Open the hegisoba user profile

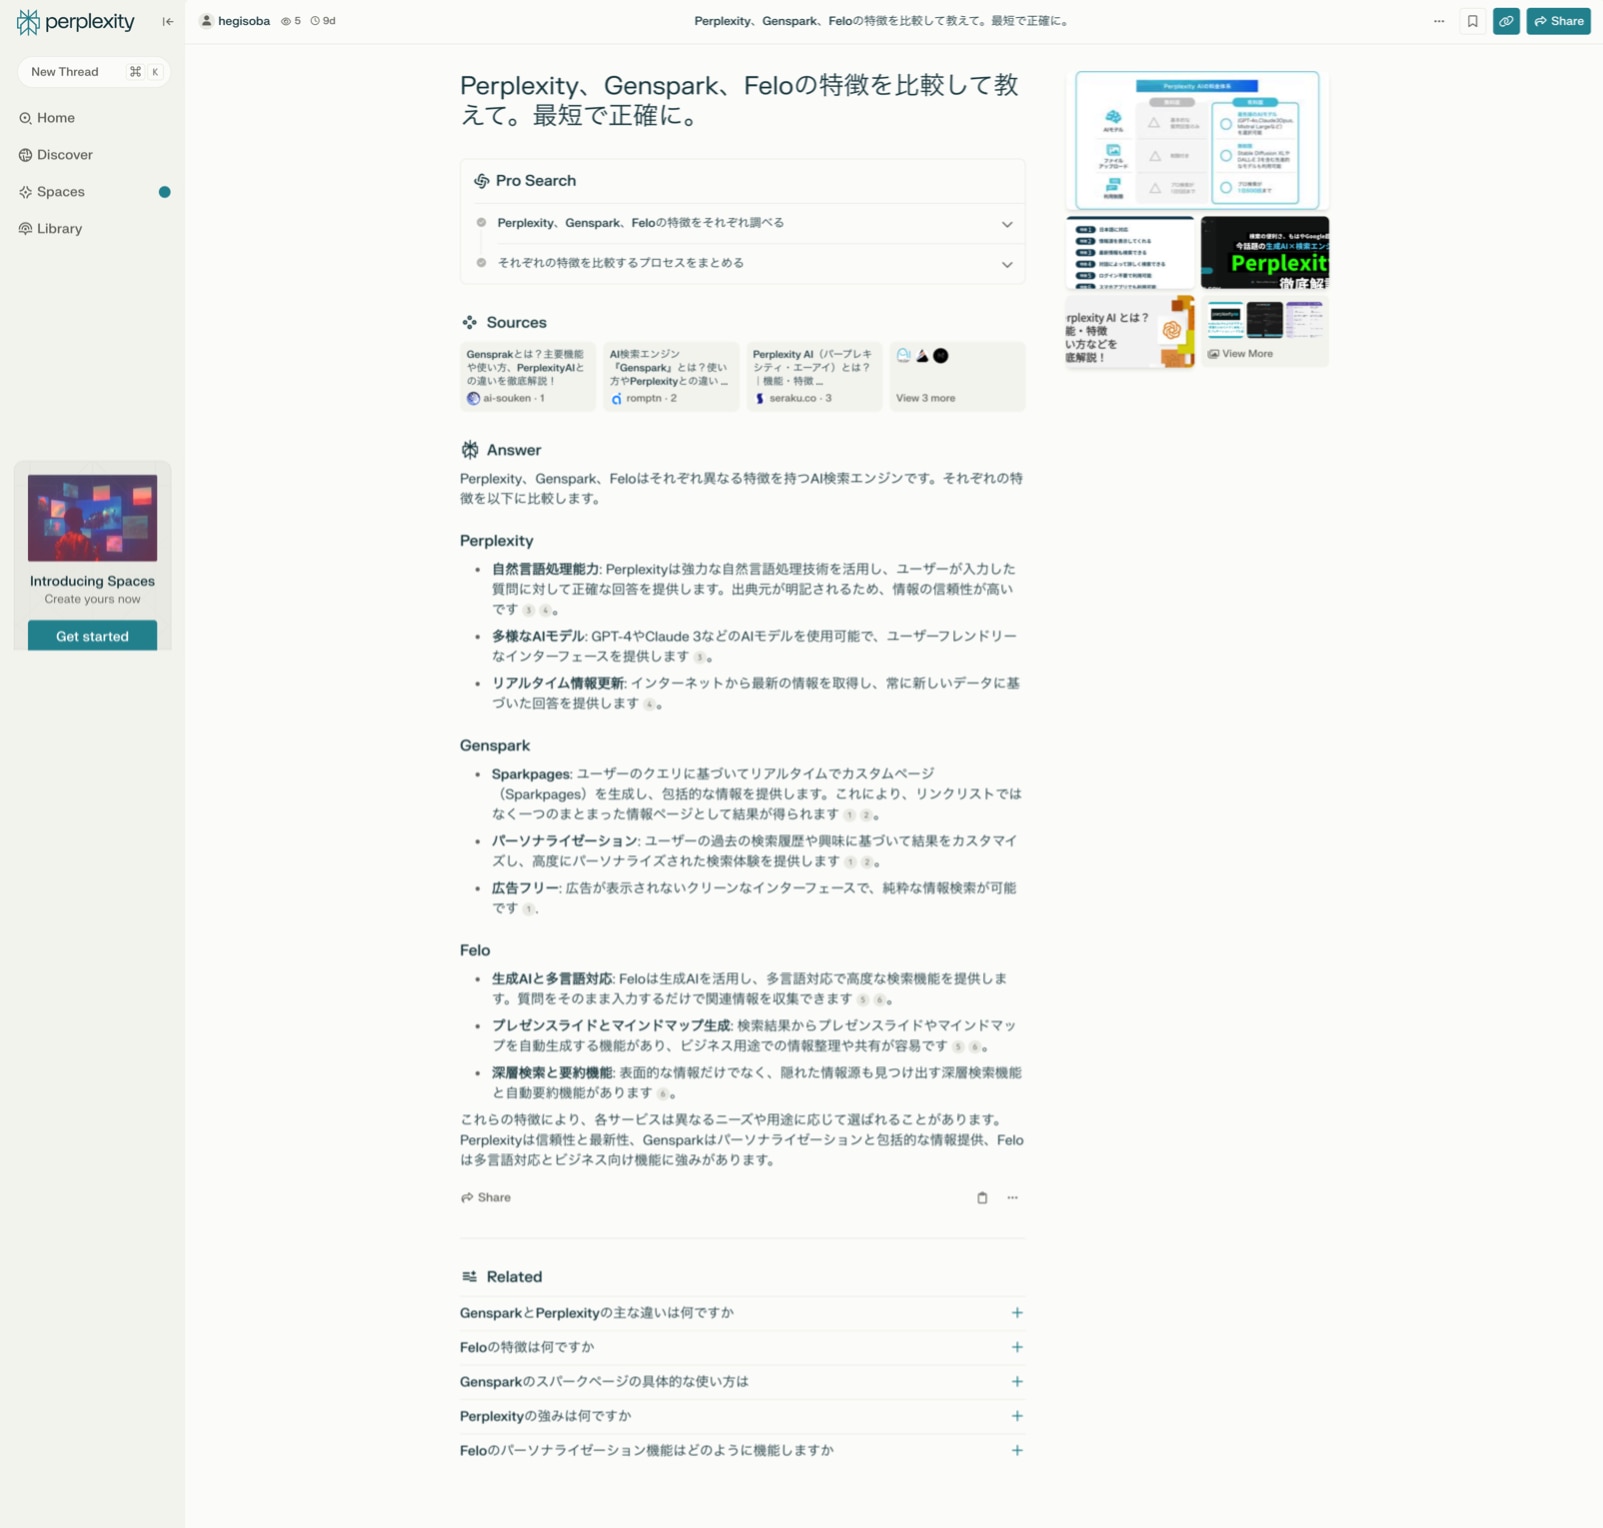235,21
